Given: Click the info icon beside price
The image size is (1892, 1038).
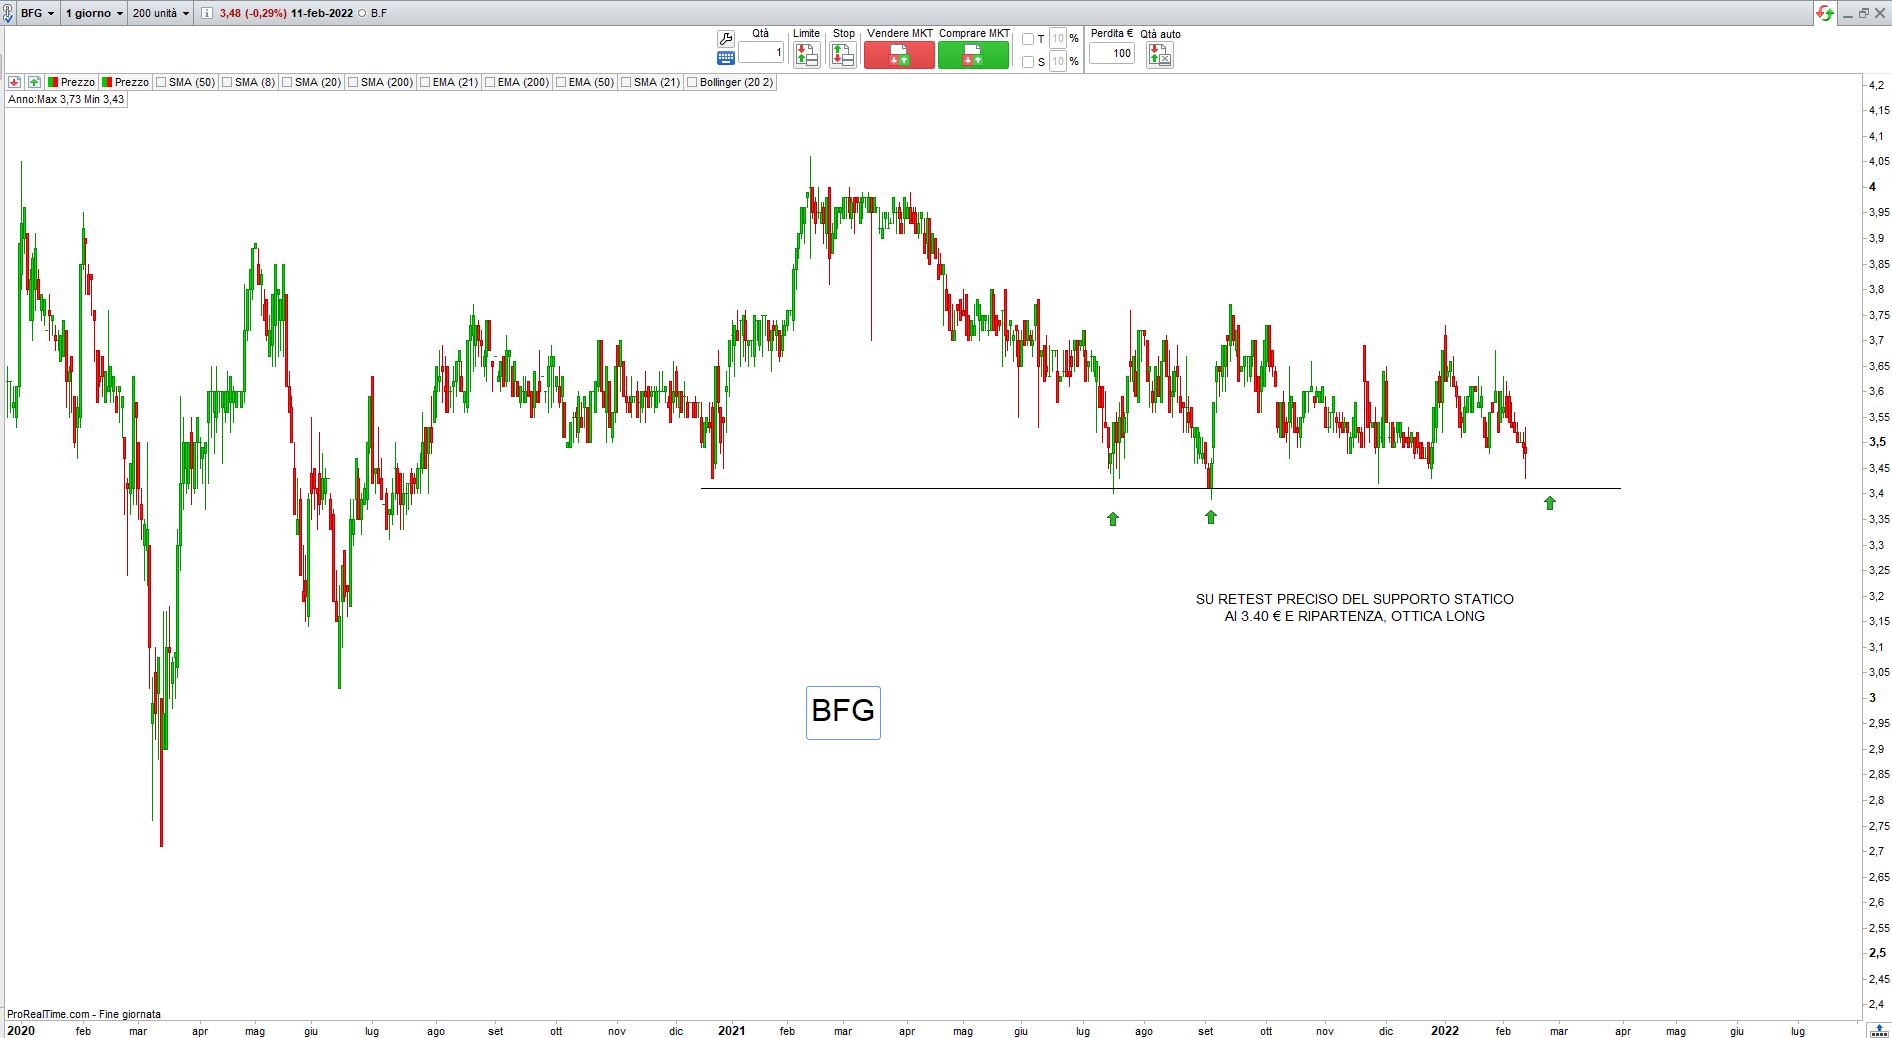Looking at the screenshot, I should 206,13.
